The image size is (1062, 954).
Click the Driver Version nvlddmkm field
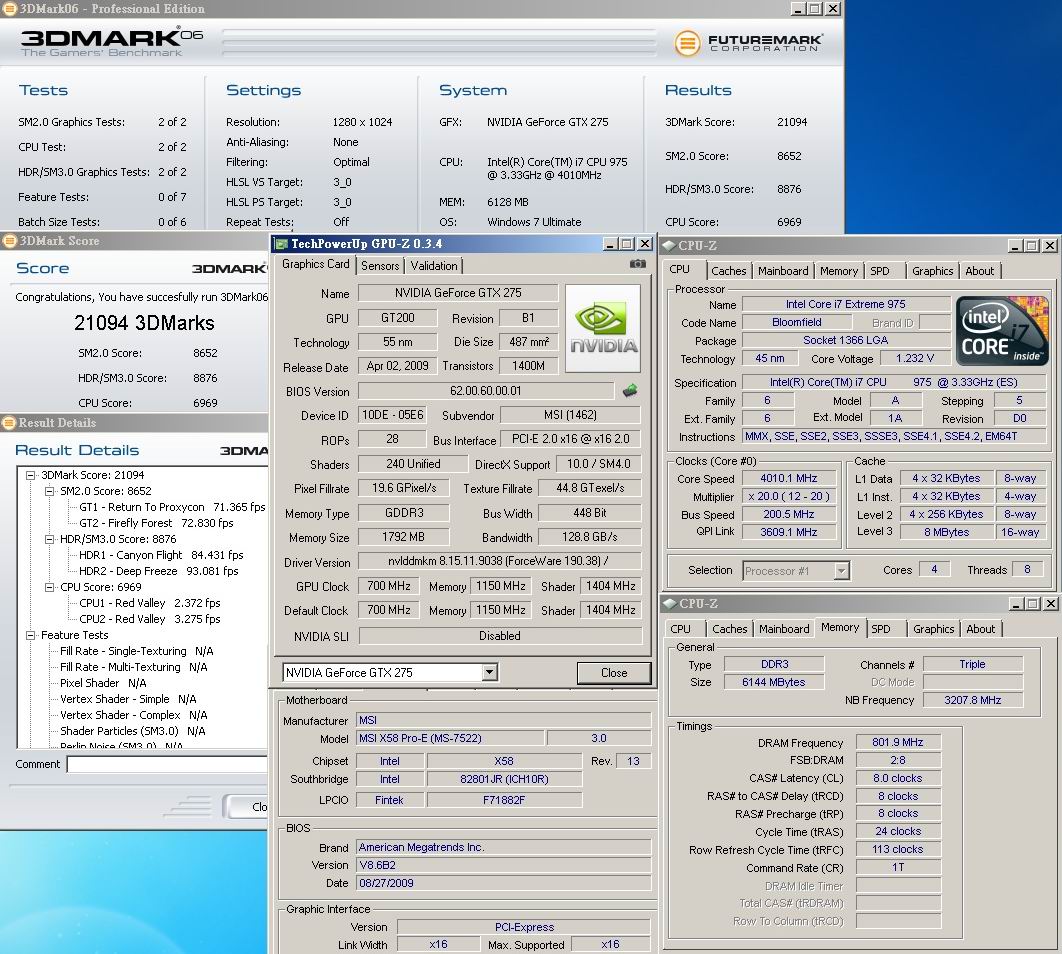499,561
